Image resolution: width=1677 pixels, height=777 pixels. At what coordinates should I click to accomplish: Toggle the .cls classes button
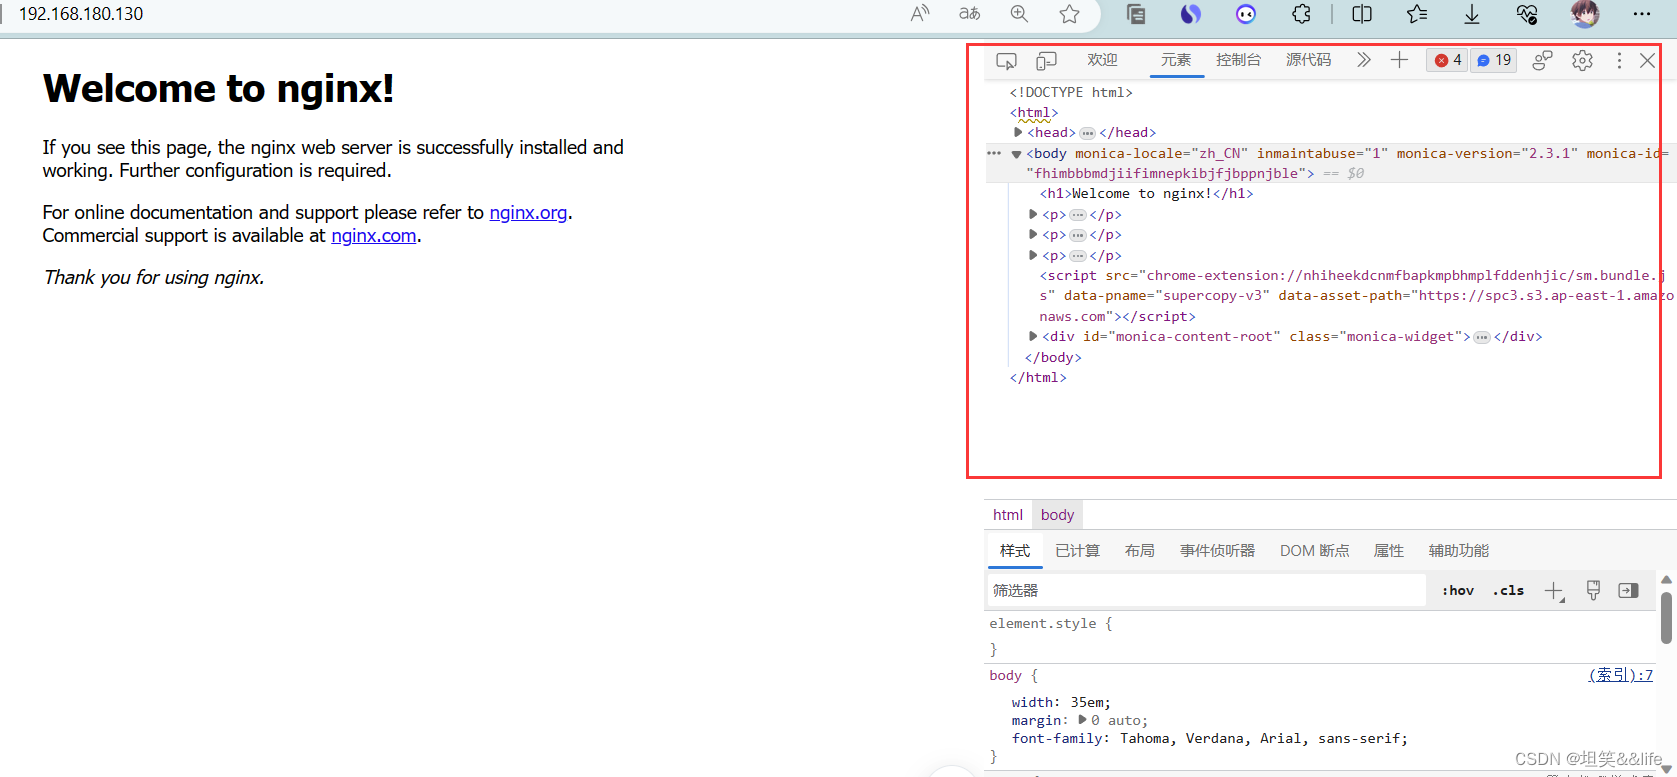[x=1508, y=590]
